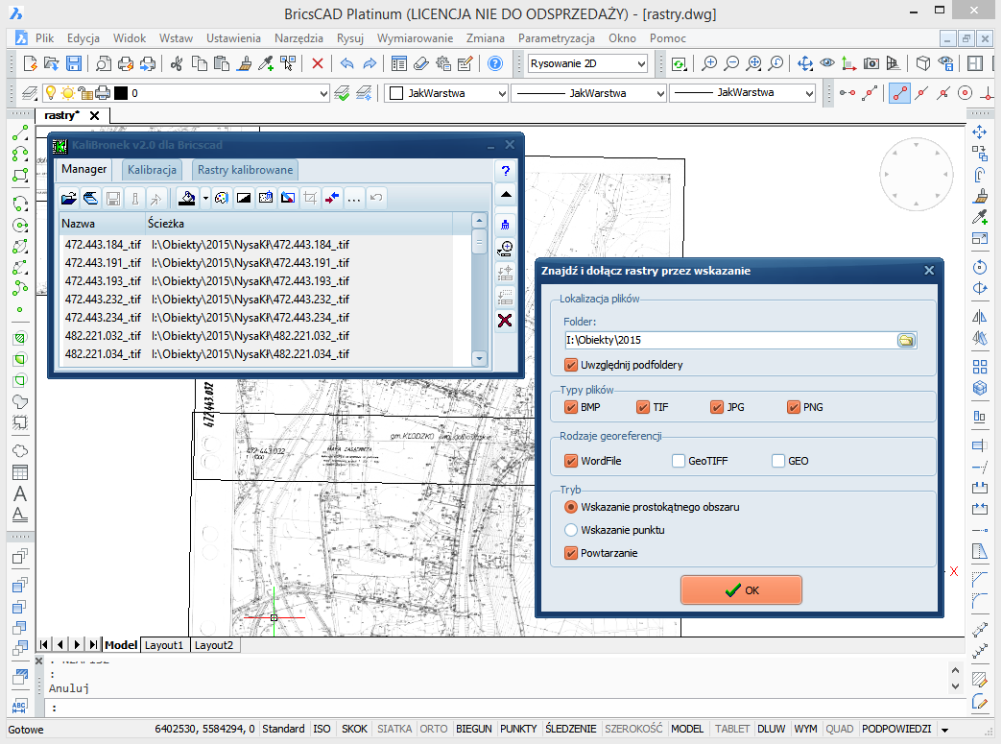Uncheck the PNG file type checkbox

click(x=794, y=407)
